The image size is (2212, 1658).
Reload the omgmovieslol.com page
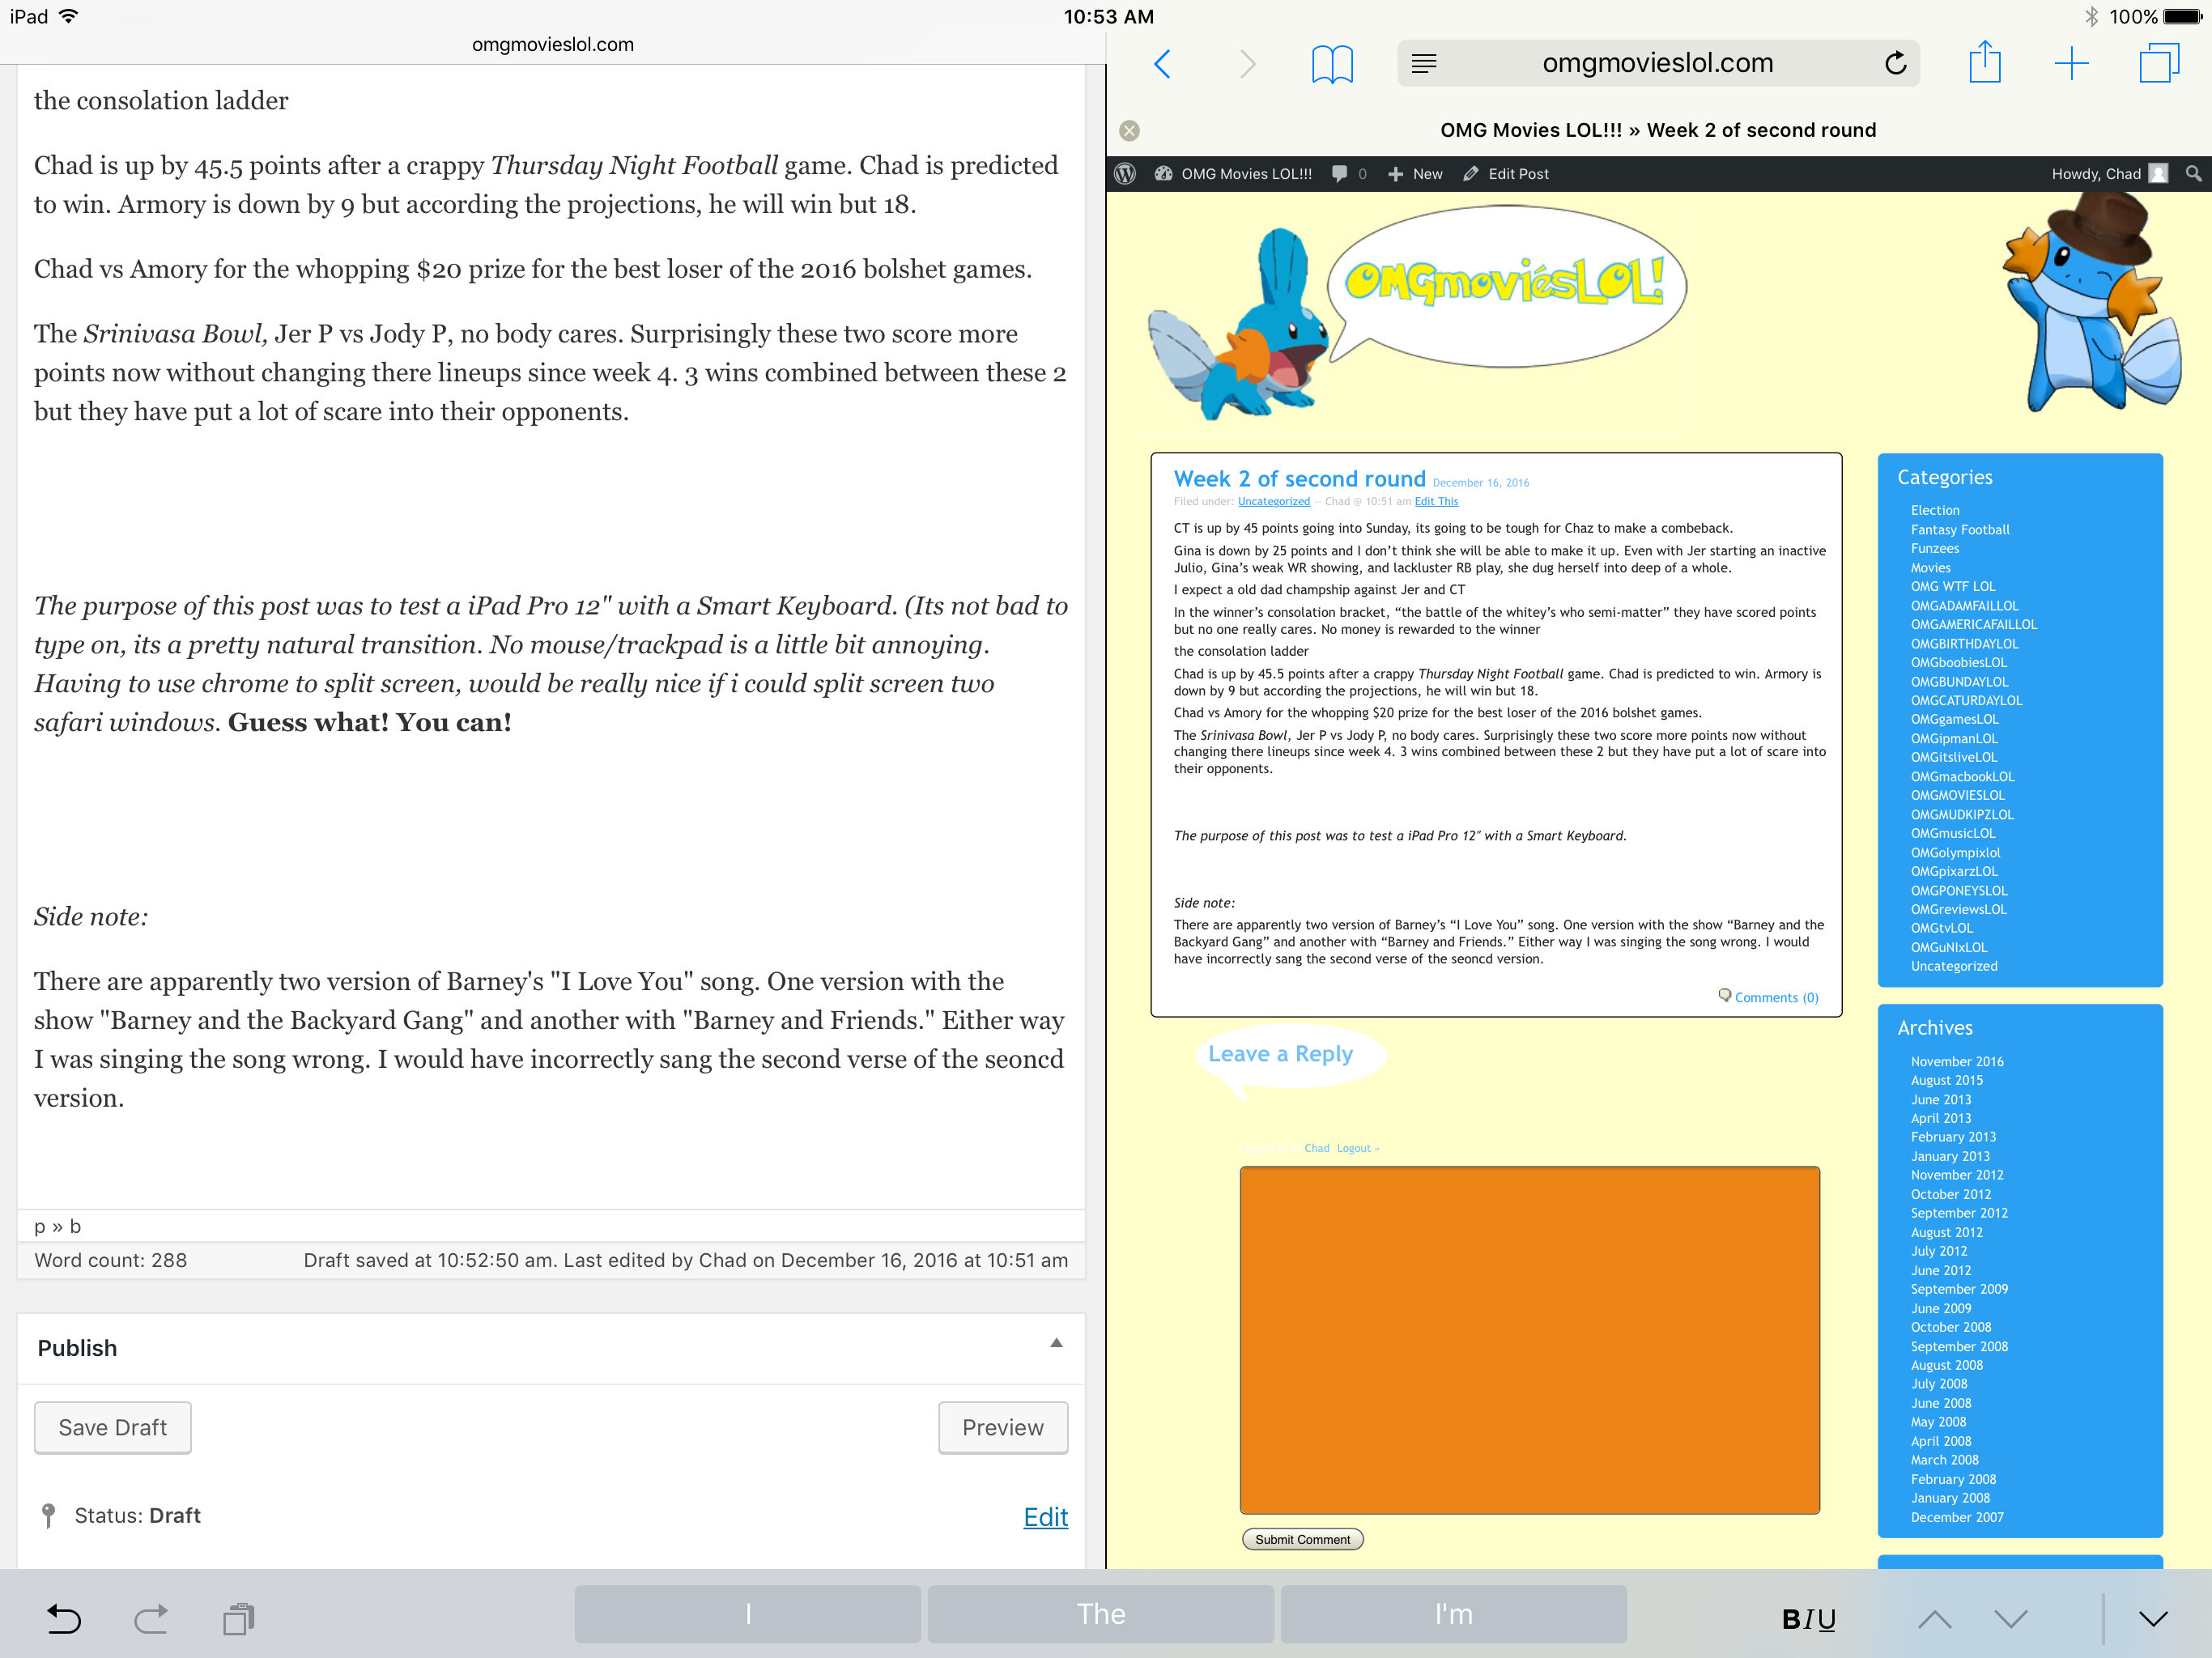click(1895, 64)
